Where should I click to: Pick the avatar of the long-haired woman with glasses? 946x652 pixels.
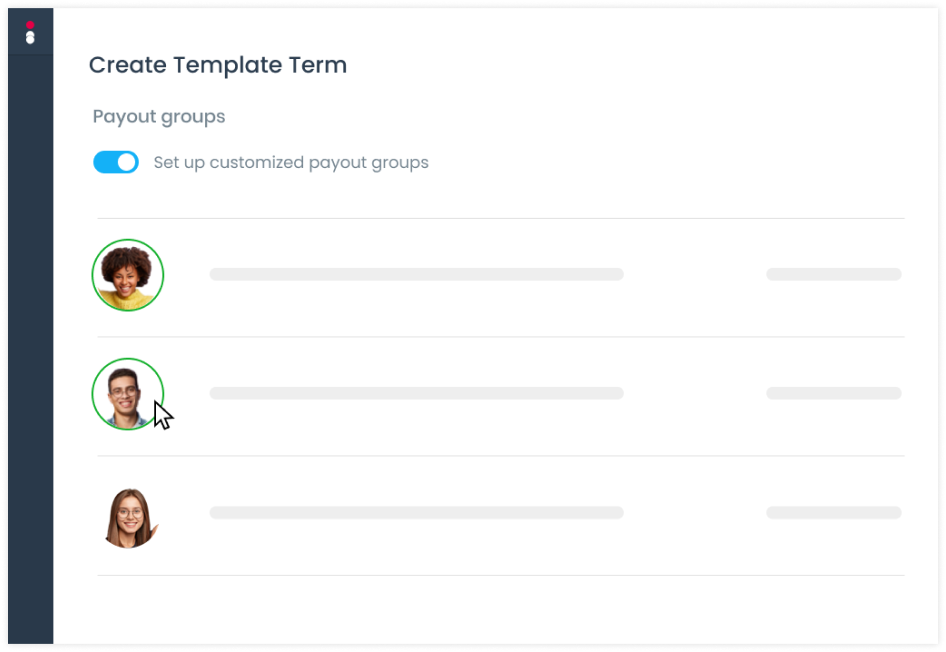pos(130,516)
